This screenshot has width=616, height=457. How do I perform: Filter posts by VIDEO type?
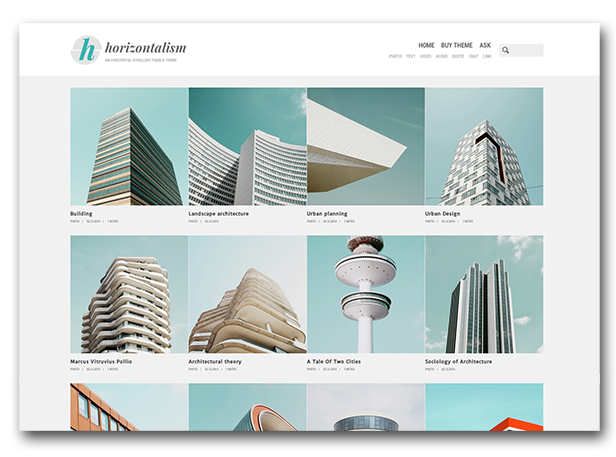[x=425, y=57]
